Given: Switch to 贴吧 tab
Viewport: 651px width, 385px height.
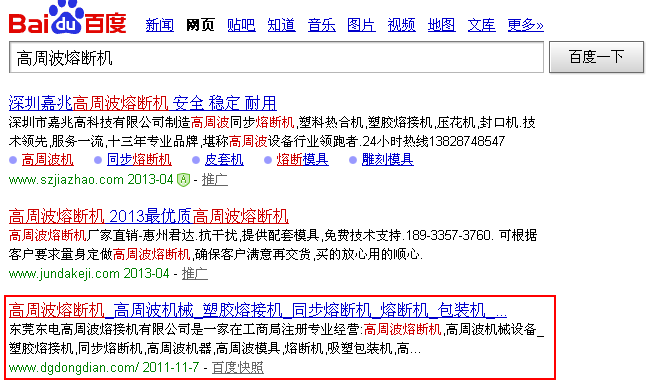Looking at the screenshot, I should click(241, 25).
